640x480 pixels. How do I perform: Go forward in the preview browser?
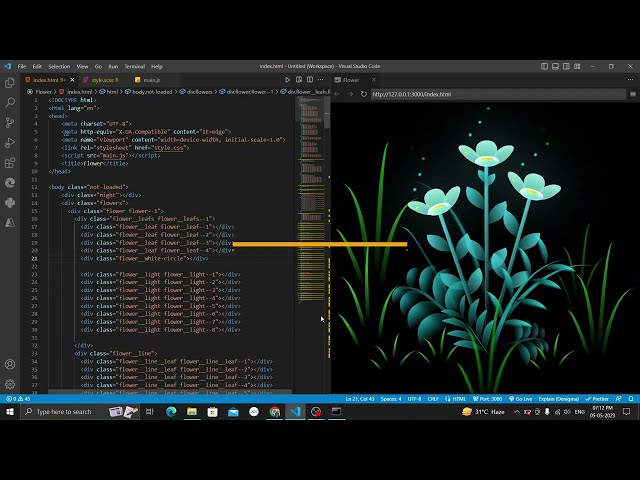point(350,94)
